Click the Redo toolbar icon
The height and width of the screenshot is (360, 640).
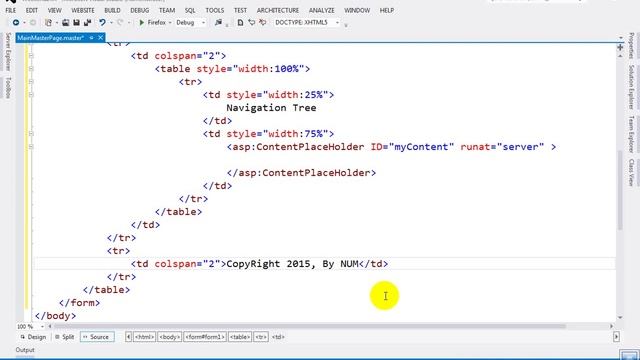click(120, 22)
